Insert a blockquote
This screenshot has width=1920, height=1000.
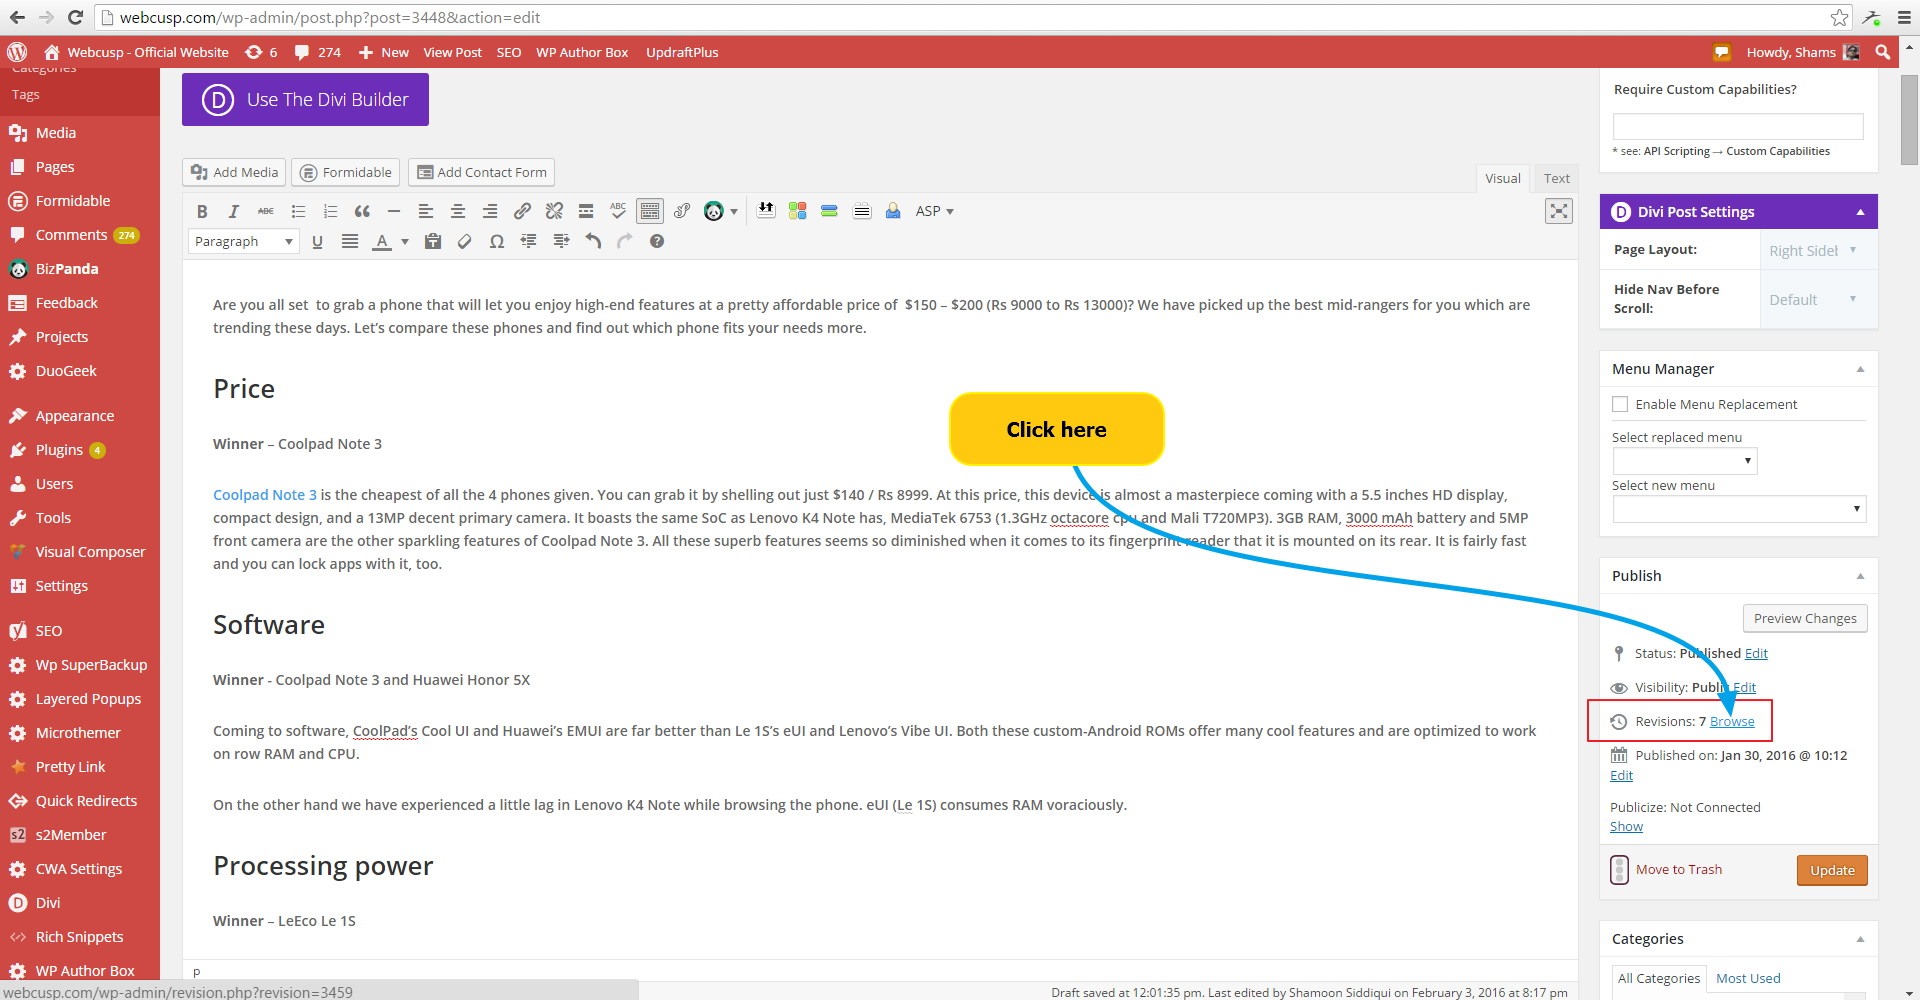tap(362, 211)
